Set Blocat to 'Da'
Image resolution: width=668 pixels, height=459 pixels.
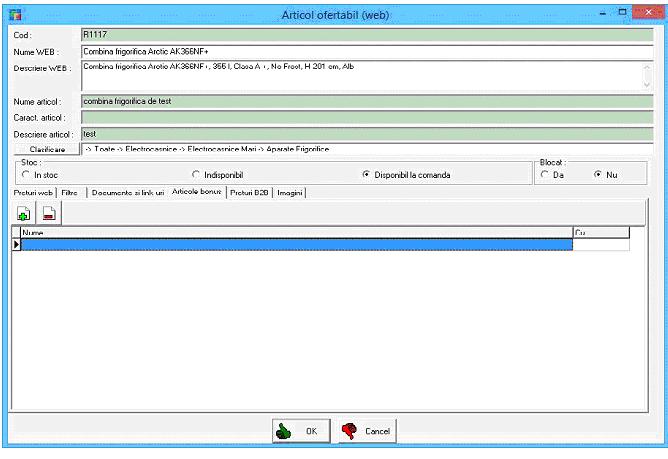[544, 175]
